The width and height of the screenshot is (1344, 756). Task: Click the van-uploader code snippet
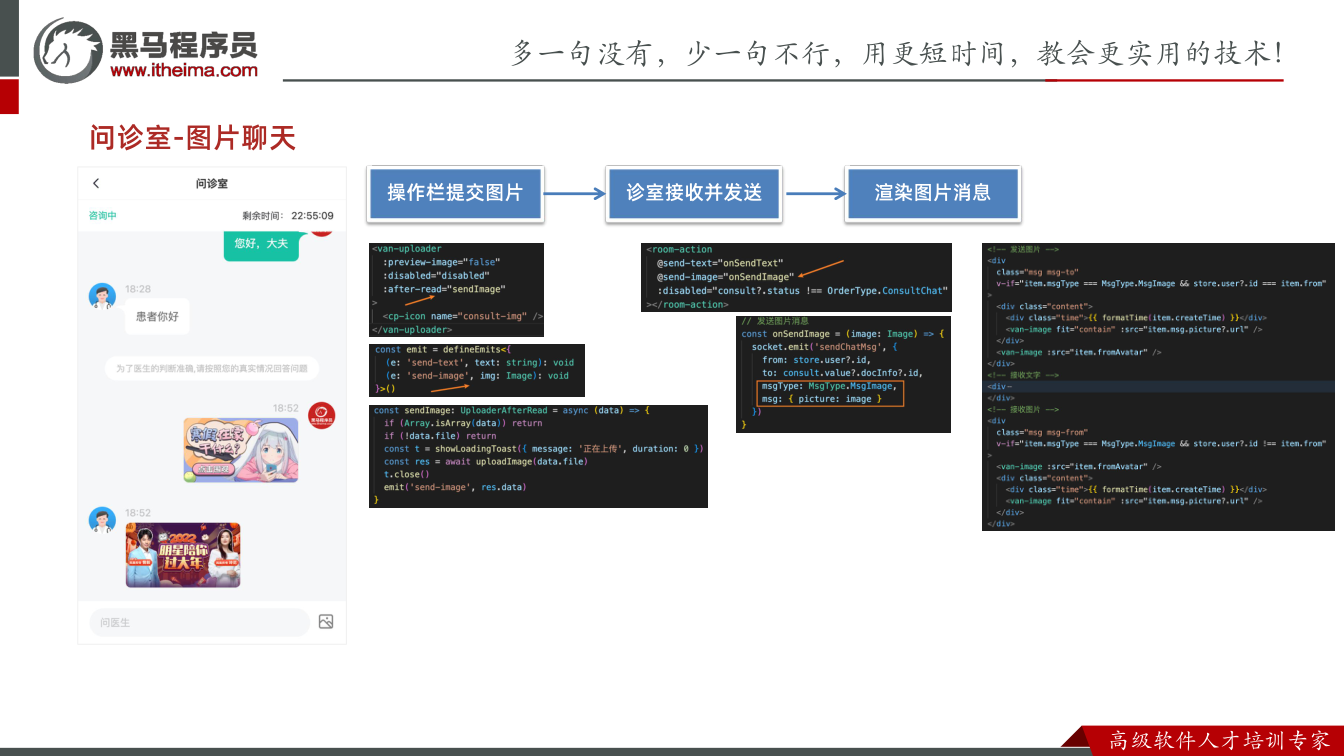456,289
